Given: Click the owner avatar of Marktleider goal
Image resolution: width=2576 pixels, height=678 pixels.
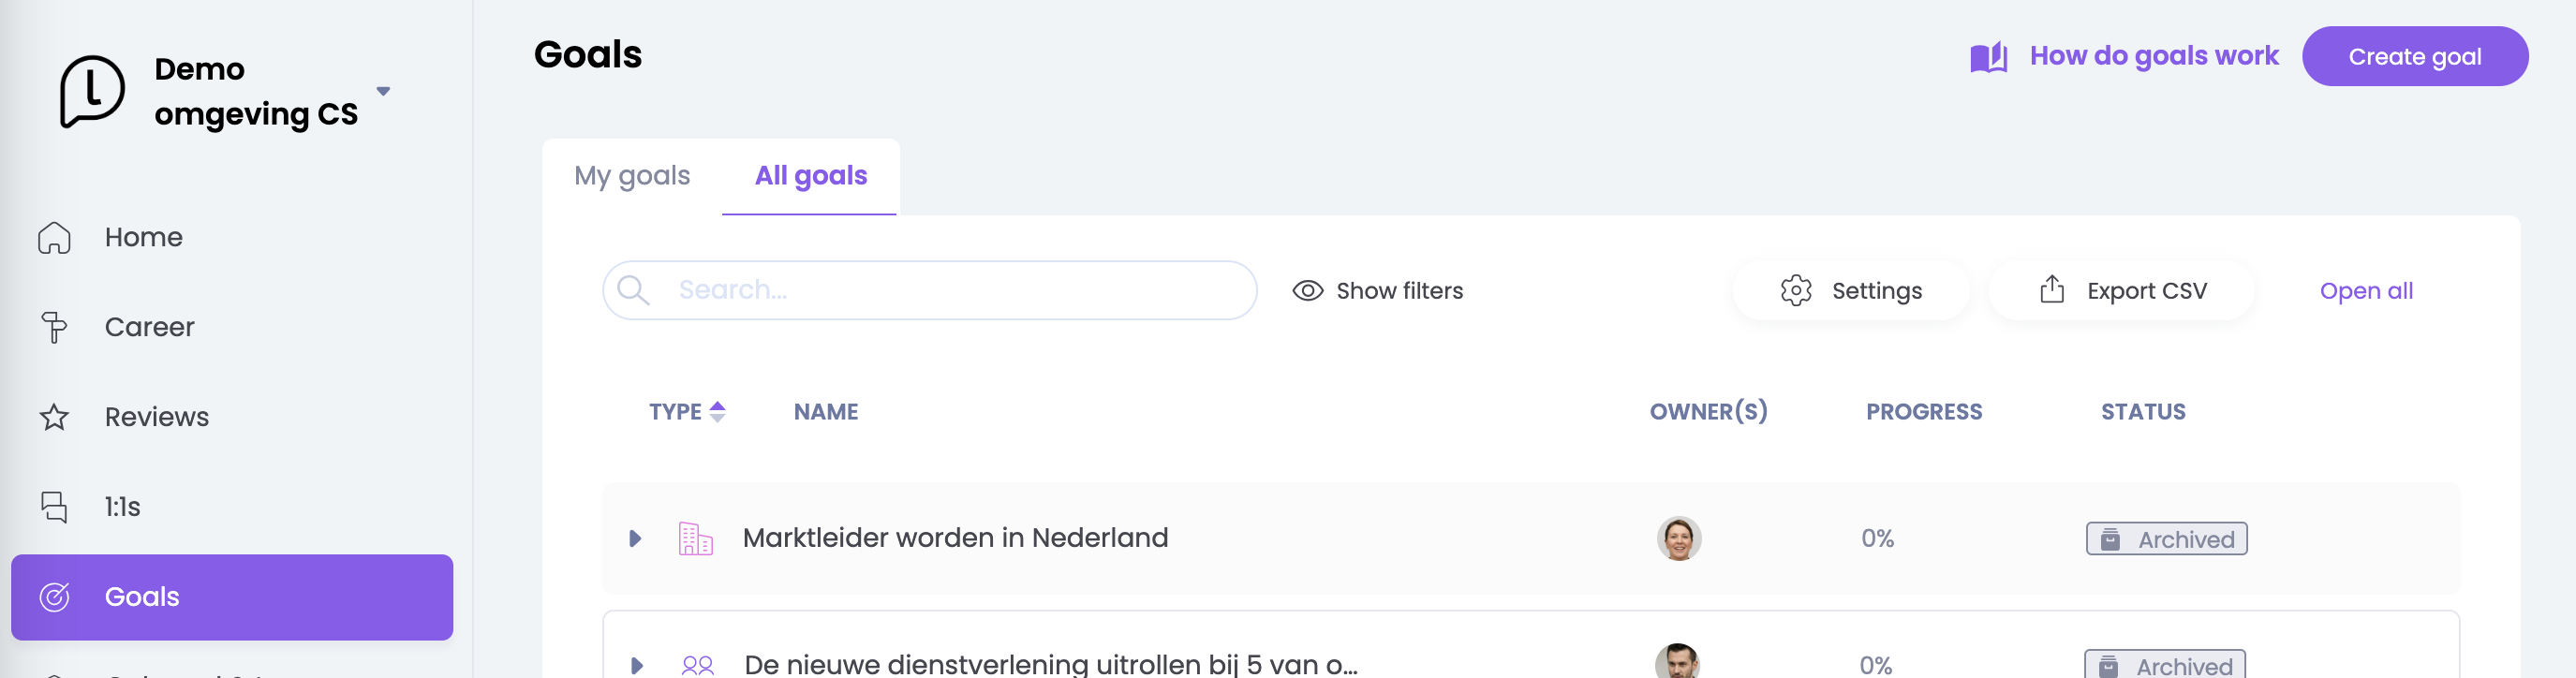Looking at the screenshot, I should [1678, 539].
